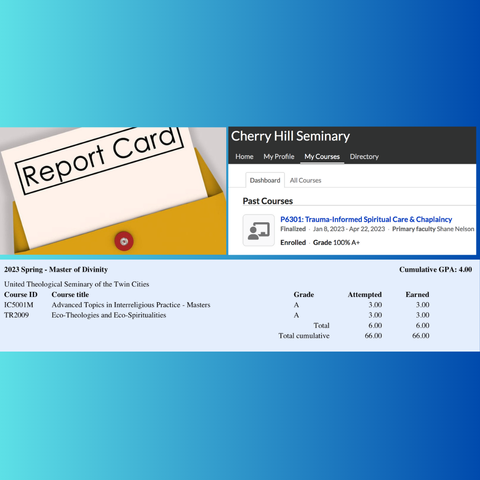The width and height of the screenshot is (480, 480).
Task: Click the Earned column header
Action: [x=417, y=294]
